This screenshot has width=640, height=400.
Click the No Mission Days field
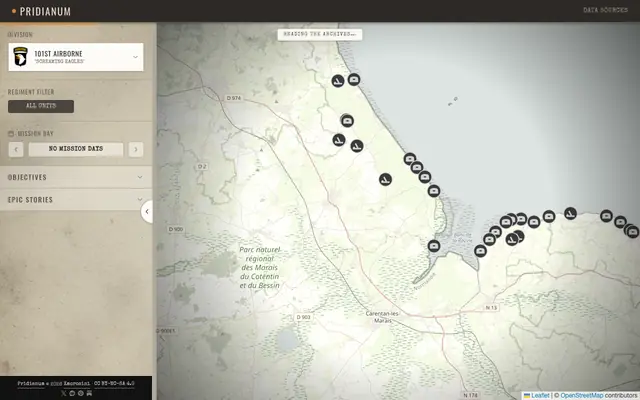coord(76,149)
